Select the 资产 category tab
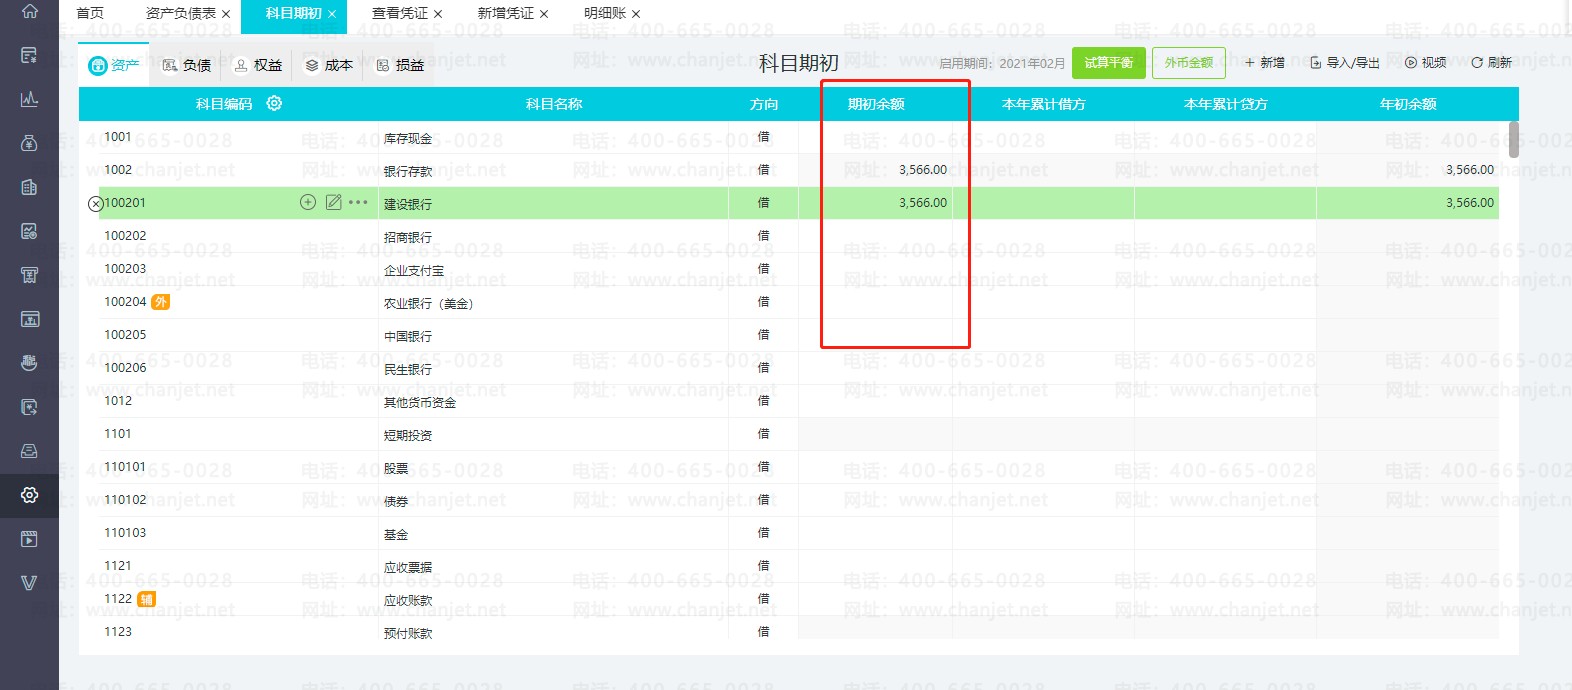 (x=114, y=65)
